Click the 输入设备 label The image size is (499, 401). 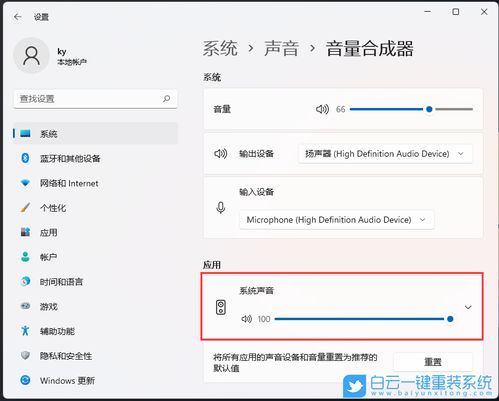256,192
